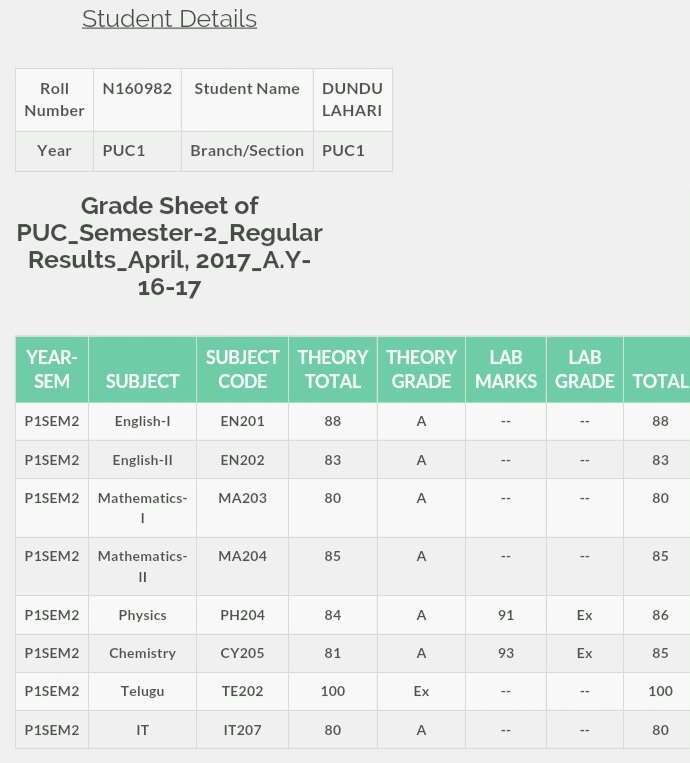This screenshot has height=763, width=690.
Task: Click the DUNDU LAHARI student name cell
Action: pos(353,100)
